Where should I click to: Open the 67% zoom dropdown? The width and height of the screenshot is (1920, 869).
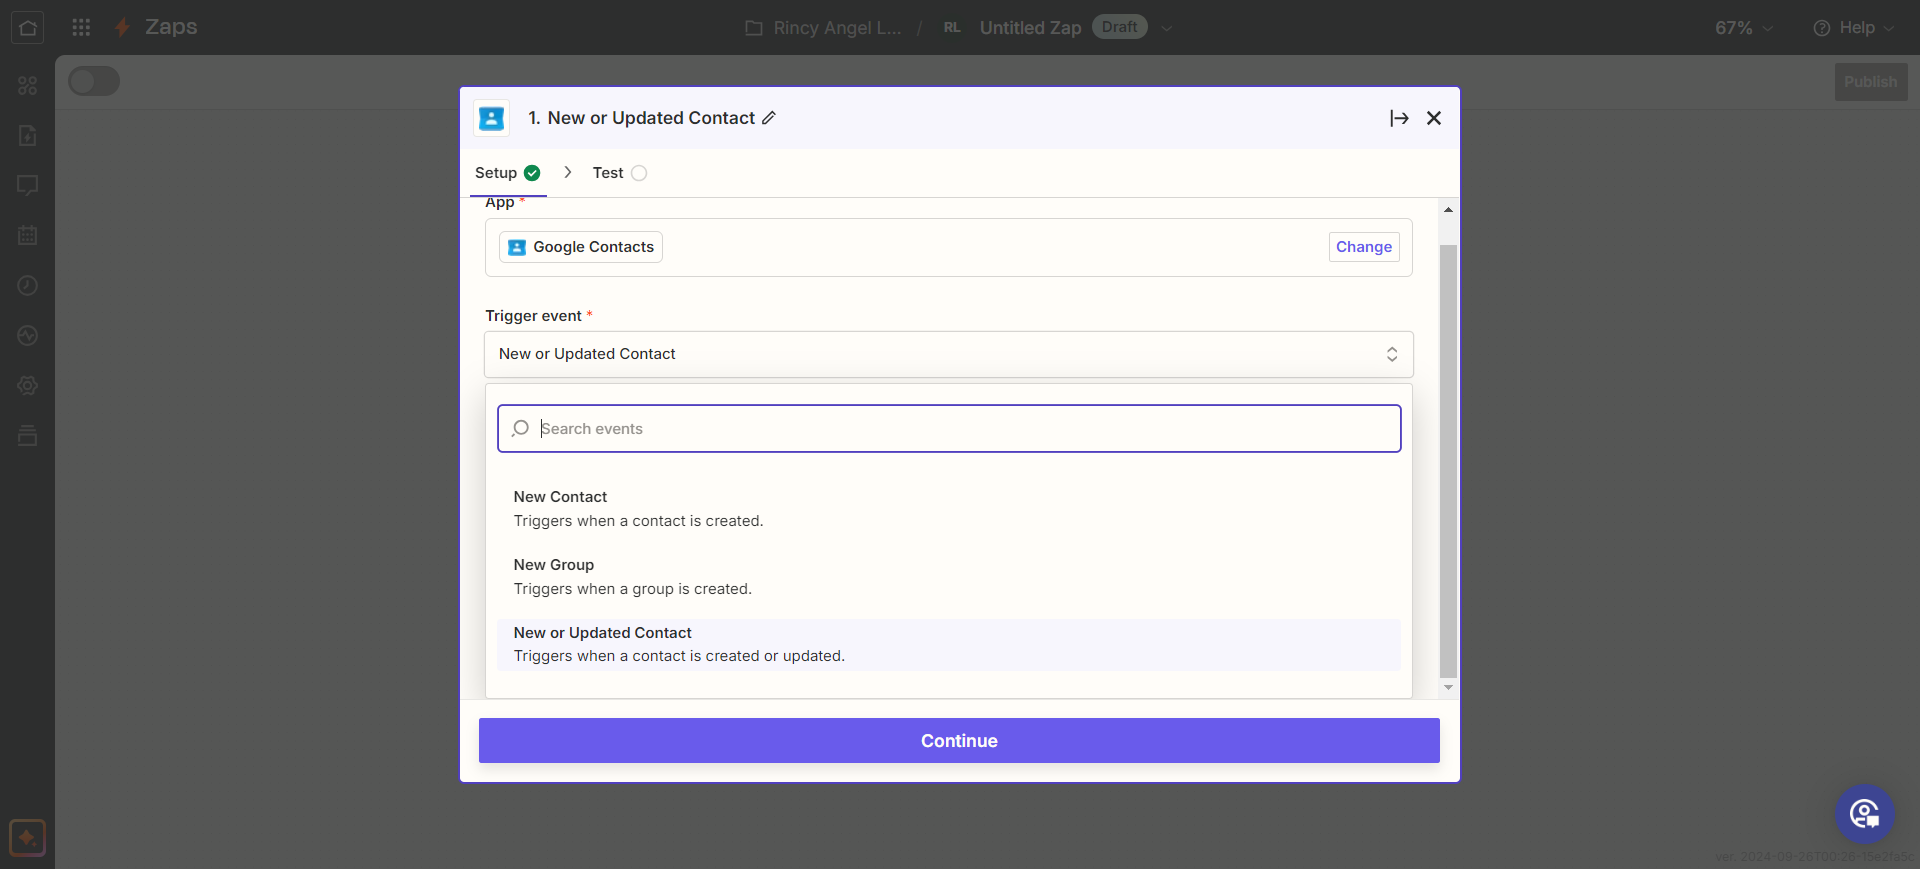pyautogui.click(x=1743, y=28)
